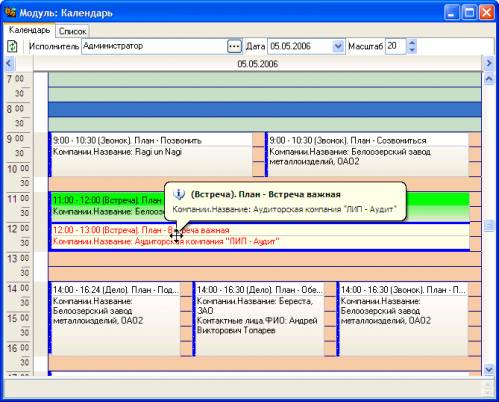Click the vertical scrollbar thumb
Viewport: 499px width, 402px height.
(x=489, y=226)
